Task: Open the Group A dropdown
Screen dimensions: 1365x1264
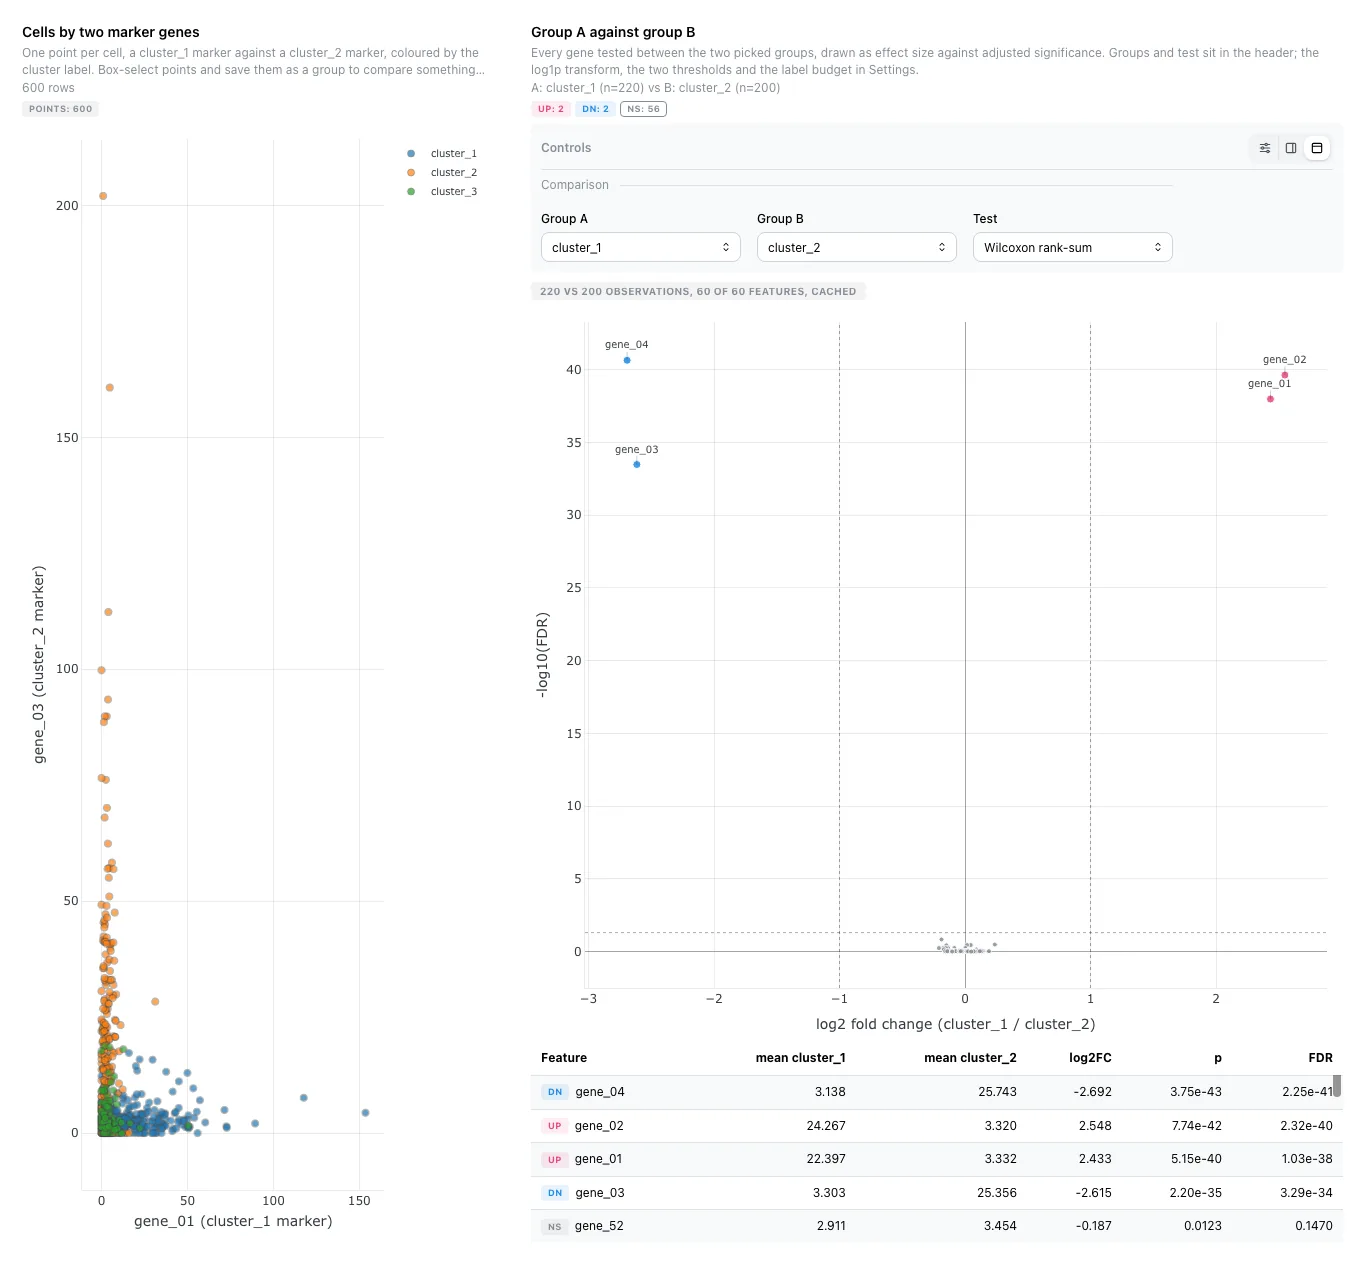Action: pos(641,247)
